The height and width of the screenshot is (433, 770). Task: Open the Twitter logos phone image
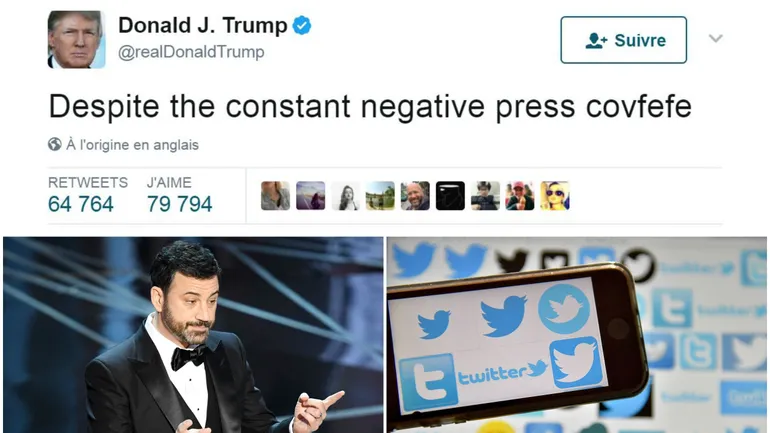(577, 335)
